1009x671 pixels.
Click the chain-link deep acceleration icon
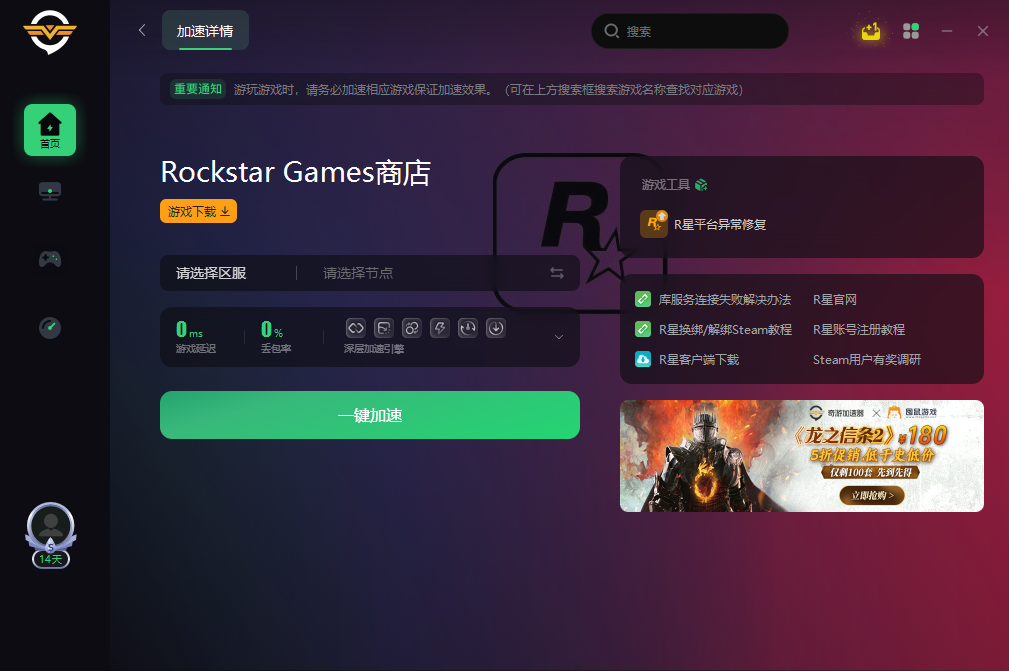[356, 328]
